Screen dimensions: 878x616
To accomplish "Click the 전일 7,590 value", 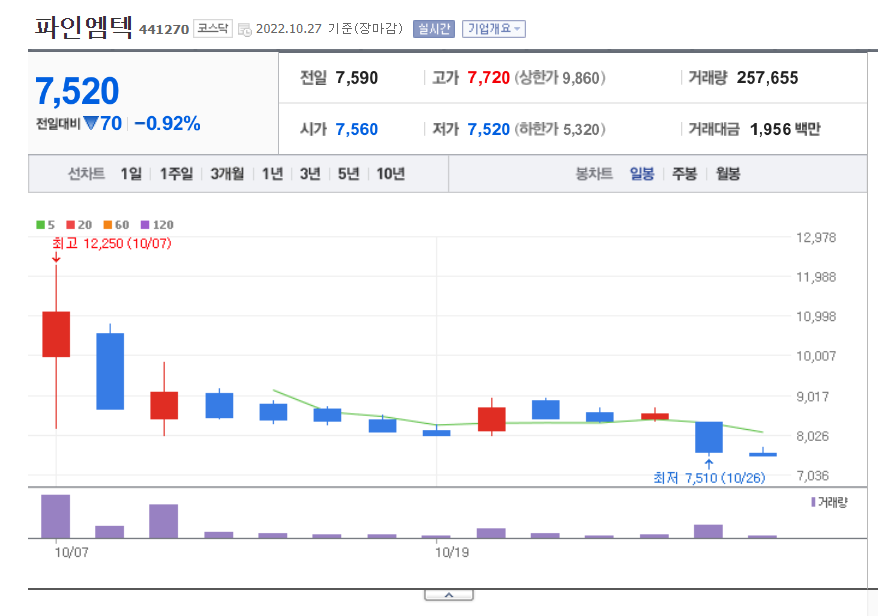I will 357,78.
